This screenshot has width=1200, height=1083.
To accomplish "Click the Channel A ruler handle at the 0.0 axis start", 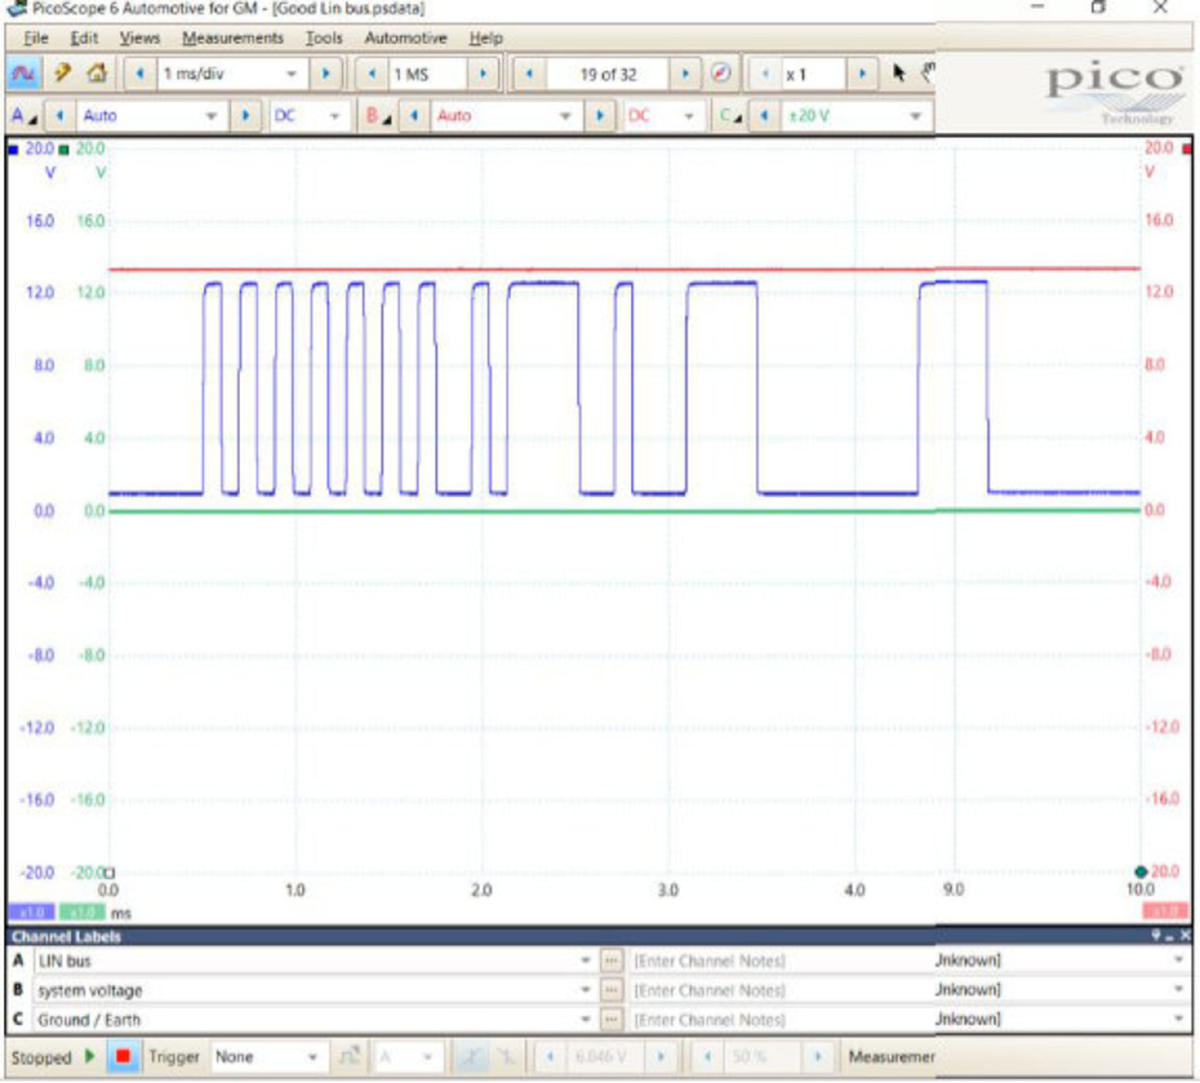I will 110,872.
